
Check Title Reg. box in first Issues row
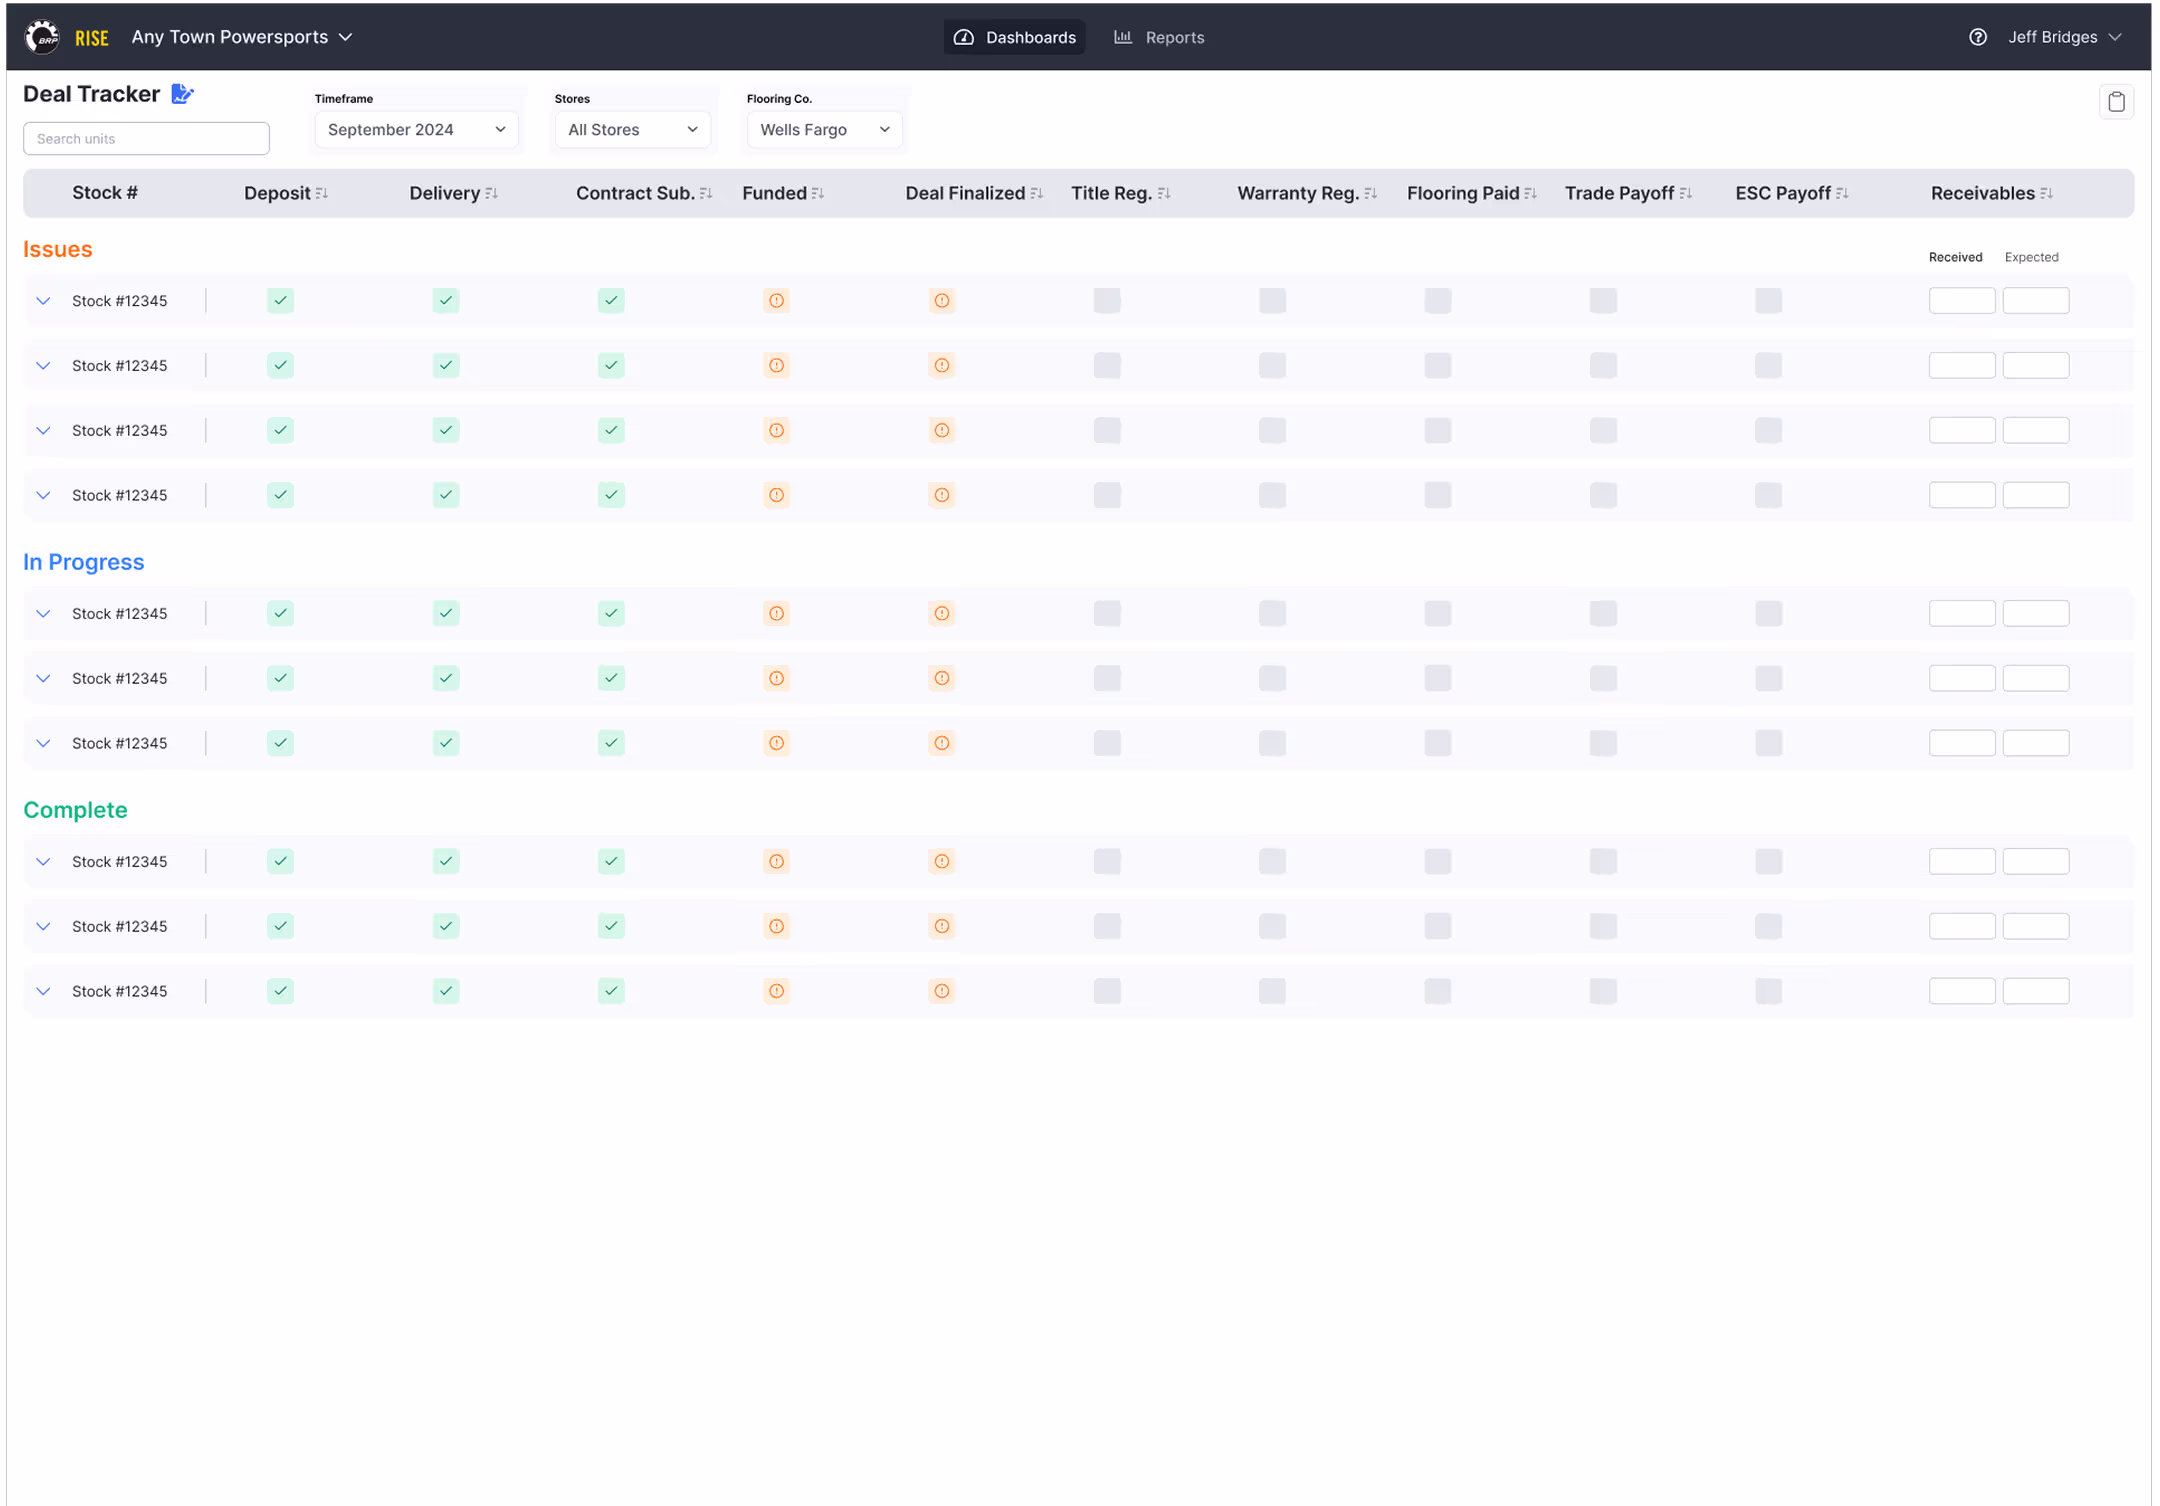coord(1107,301)
